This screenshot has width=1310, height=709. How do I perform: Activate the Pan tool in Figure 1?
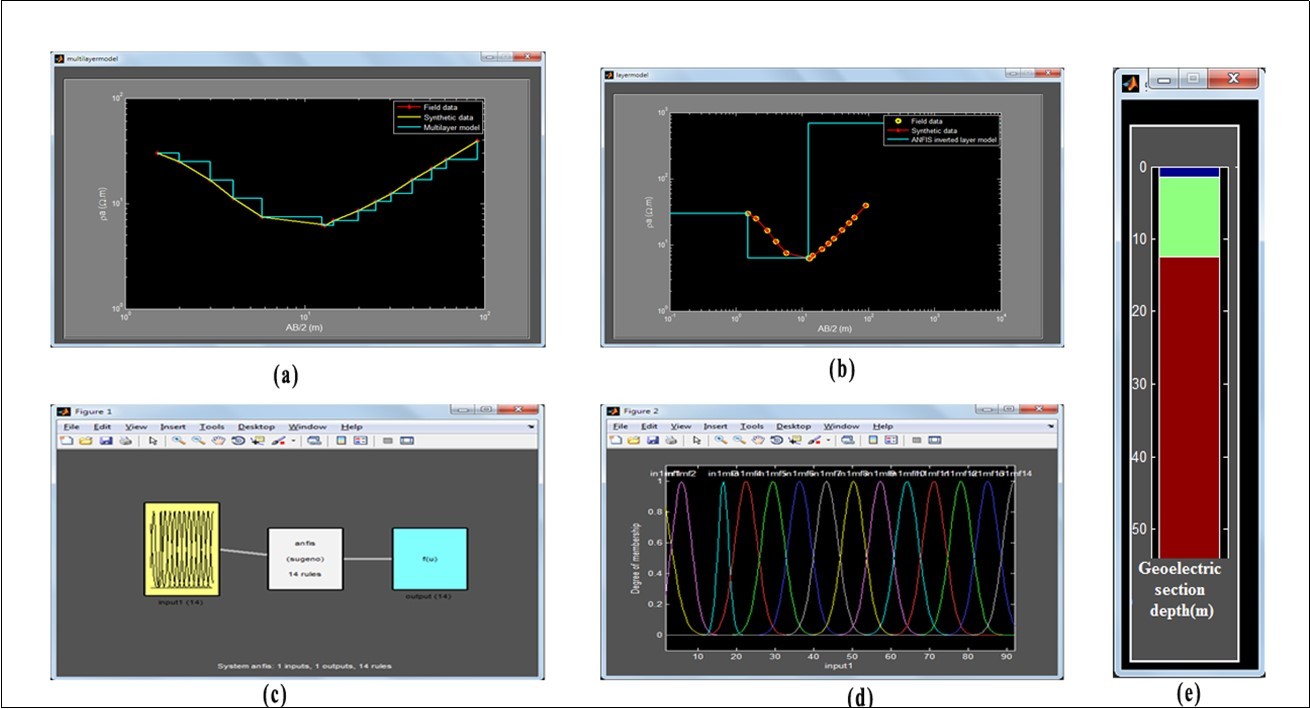click(x=217, y=441)
